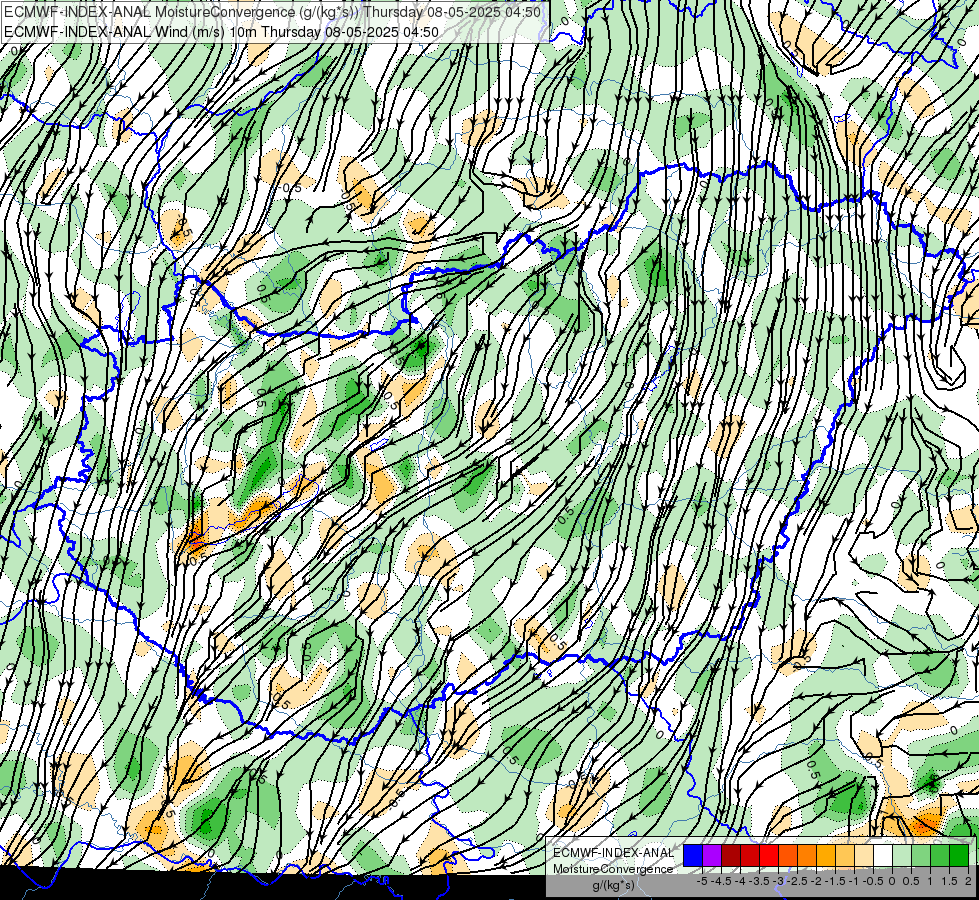Click the legend unit g/(kg*s)
Image resolution: width=979 pixels, height=900 pixels.
[613, 885]
